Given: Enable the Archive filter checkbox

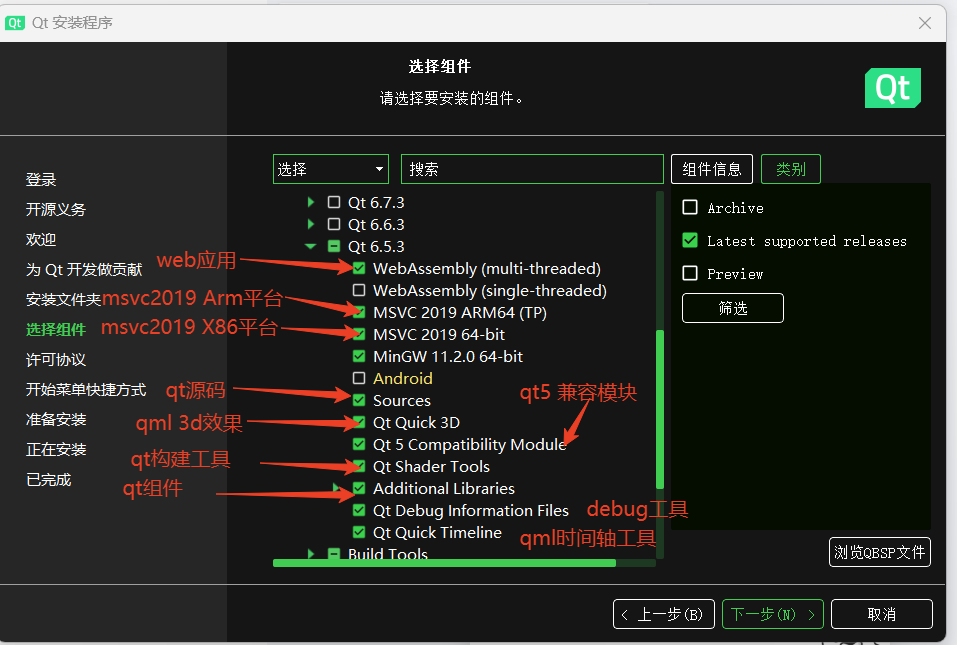Looking at the screenshot, I should click(690, 207).
